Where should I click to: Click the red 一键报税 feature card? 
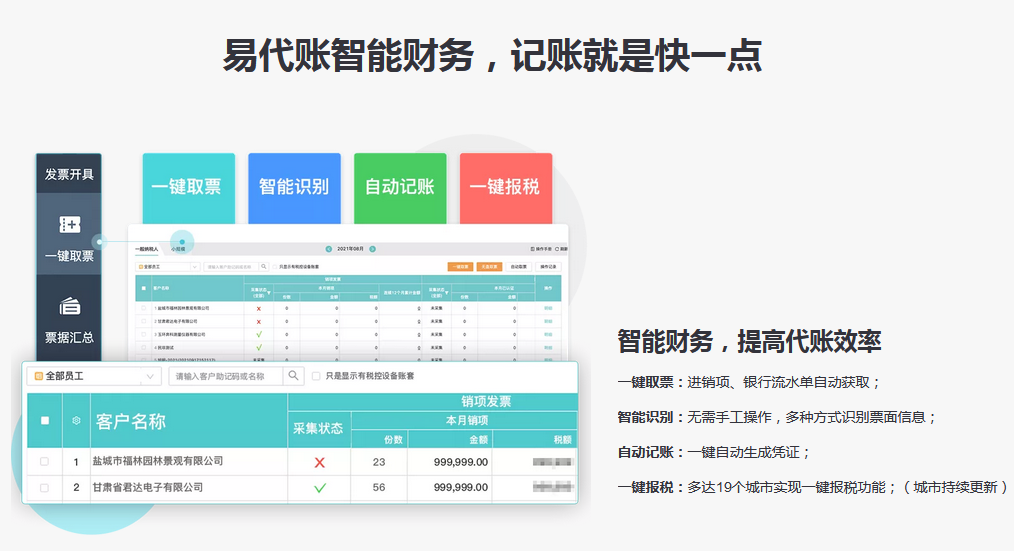pos(506,188)
